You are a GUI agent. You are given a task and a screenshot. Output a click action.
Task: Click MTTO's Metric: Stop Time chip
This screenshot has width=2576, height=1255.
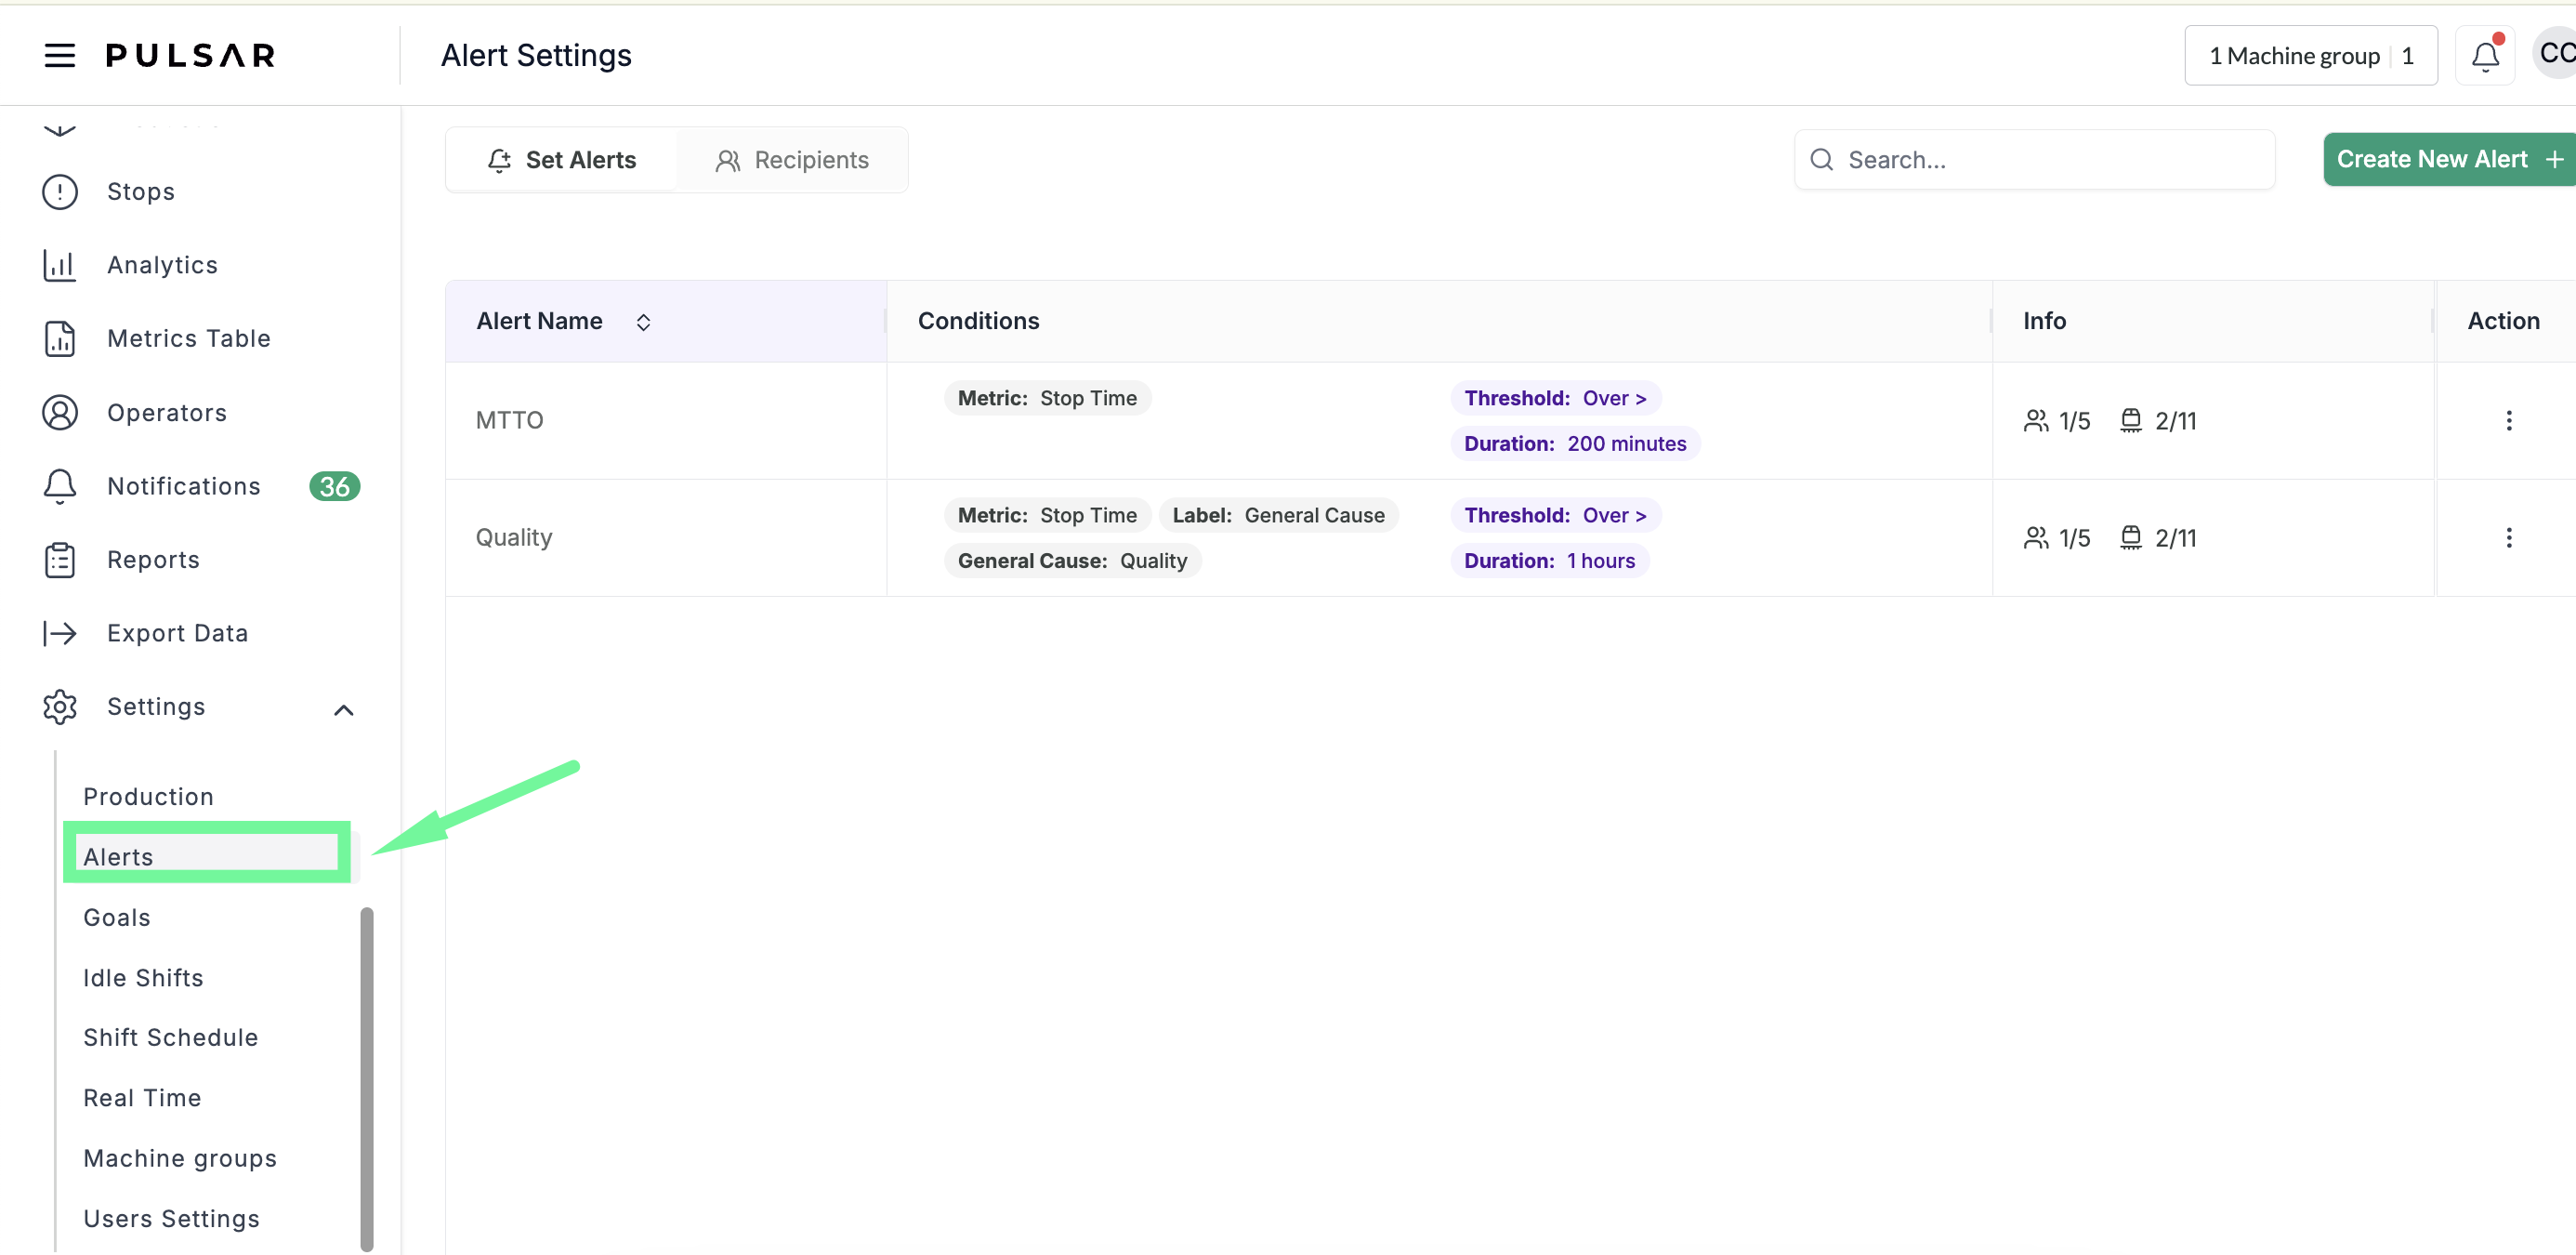pyautogui.click(x=1047, y=398)
